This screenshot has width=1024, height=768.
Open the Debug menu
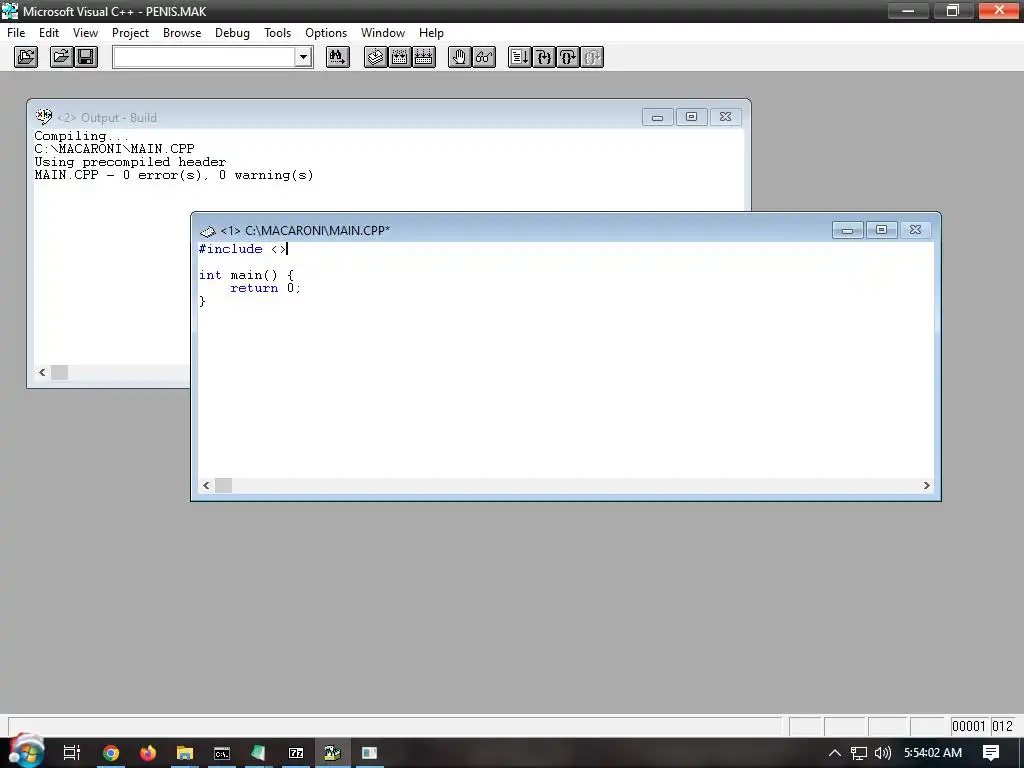pyautogui.click(x=232, y=33)
